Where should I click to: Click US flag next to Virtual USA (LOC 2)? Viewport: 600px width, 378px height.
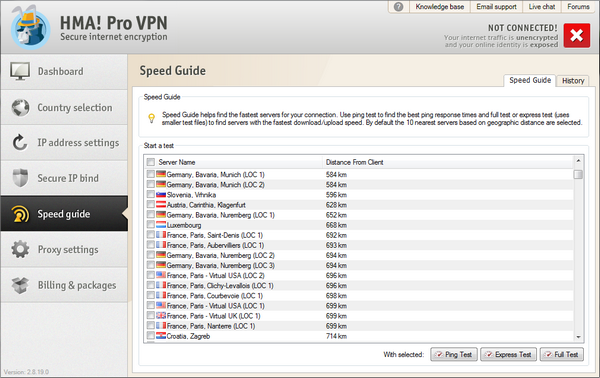click(161, 275)
